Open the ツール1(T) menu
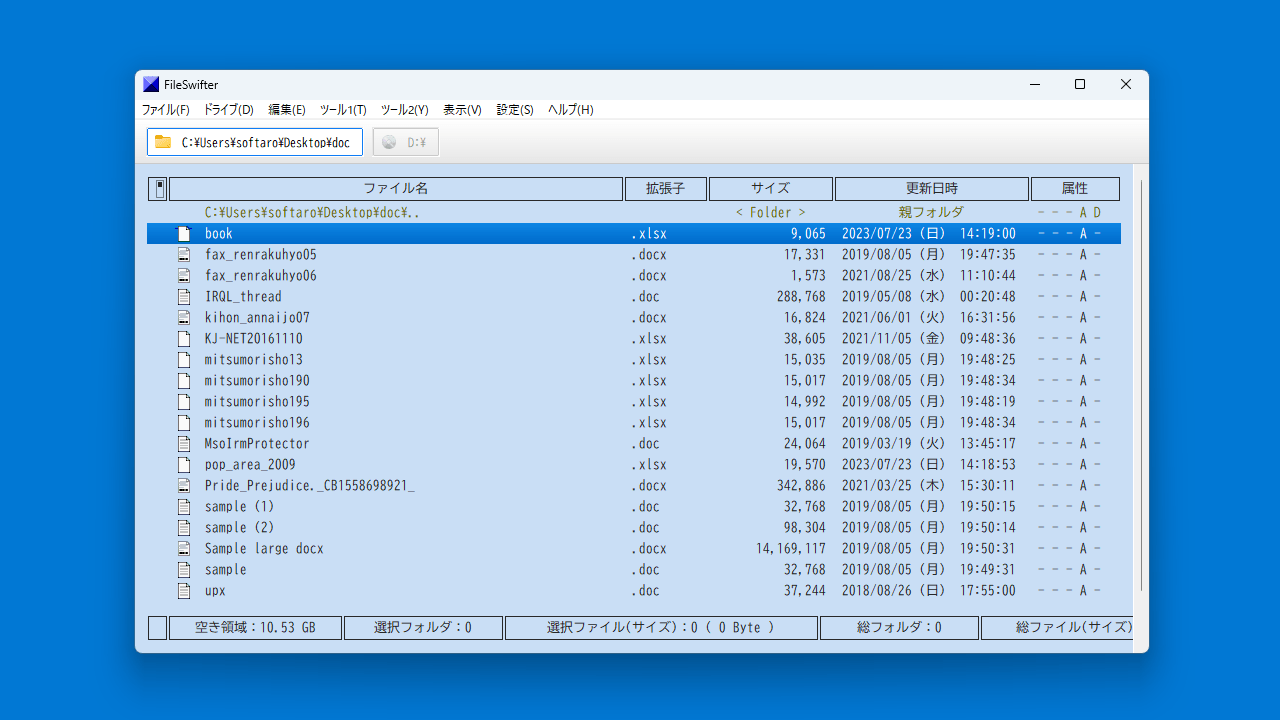1280x720 pixels. 343,110
